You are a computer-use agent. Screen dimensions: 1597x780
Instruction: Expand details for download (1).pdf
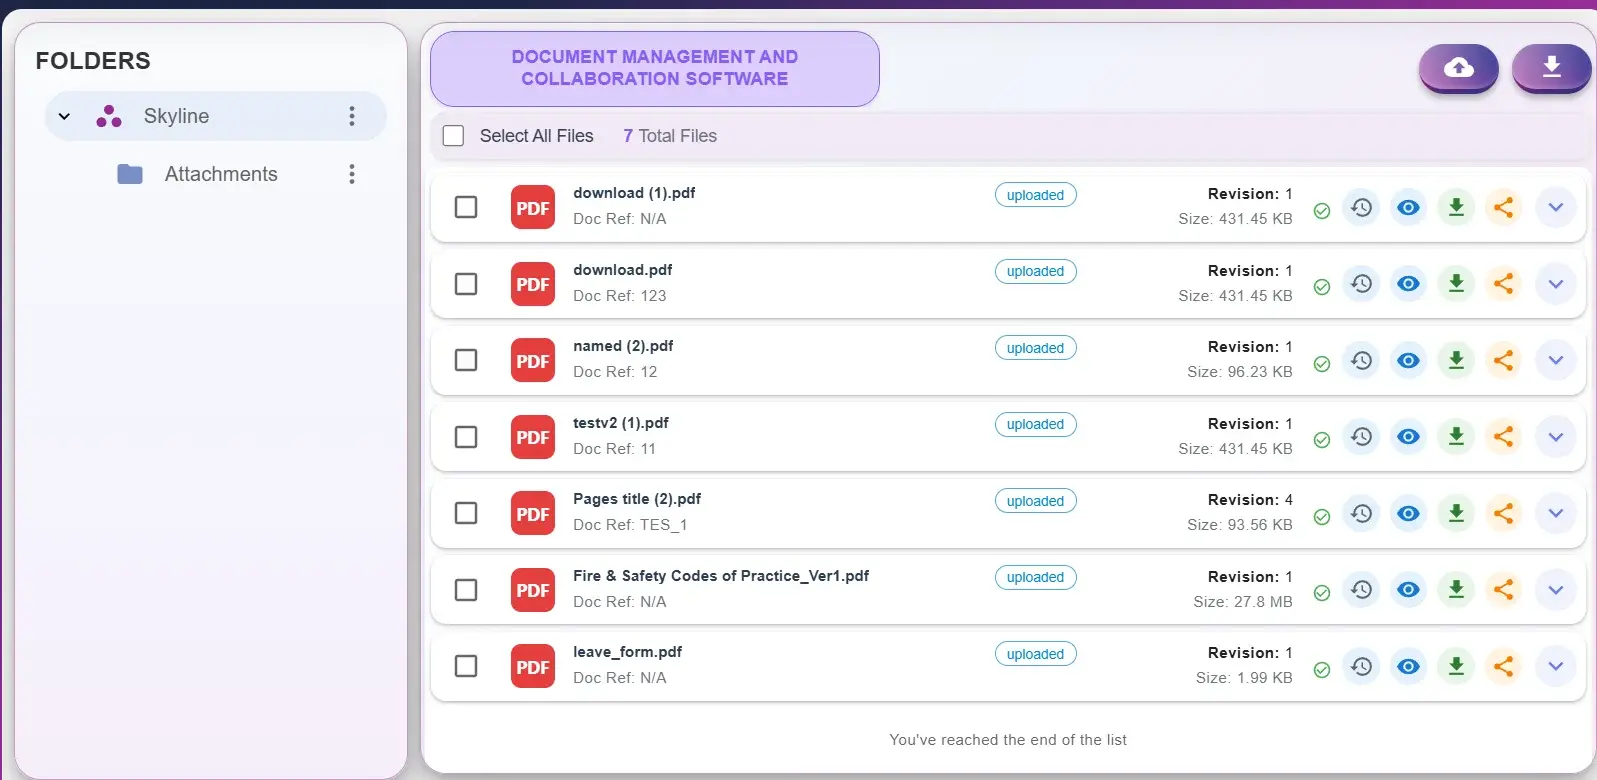coord(1555,207)
